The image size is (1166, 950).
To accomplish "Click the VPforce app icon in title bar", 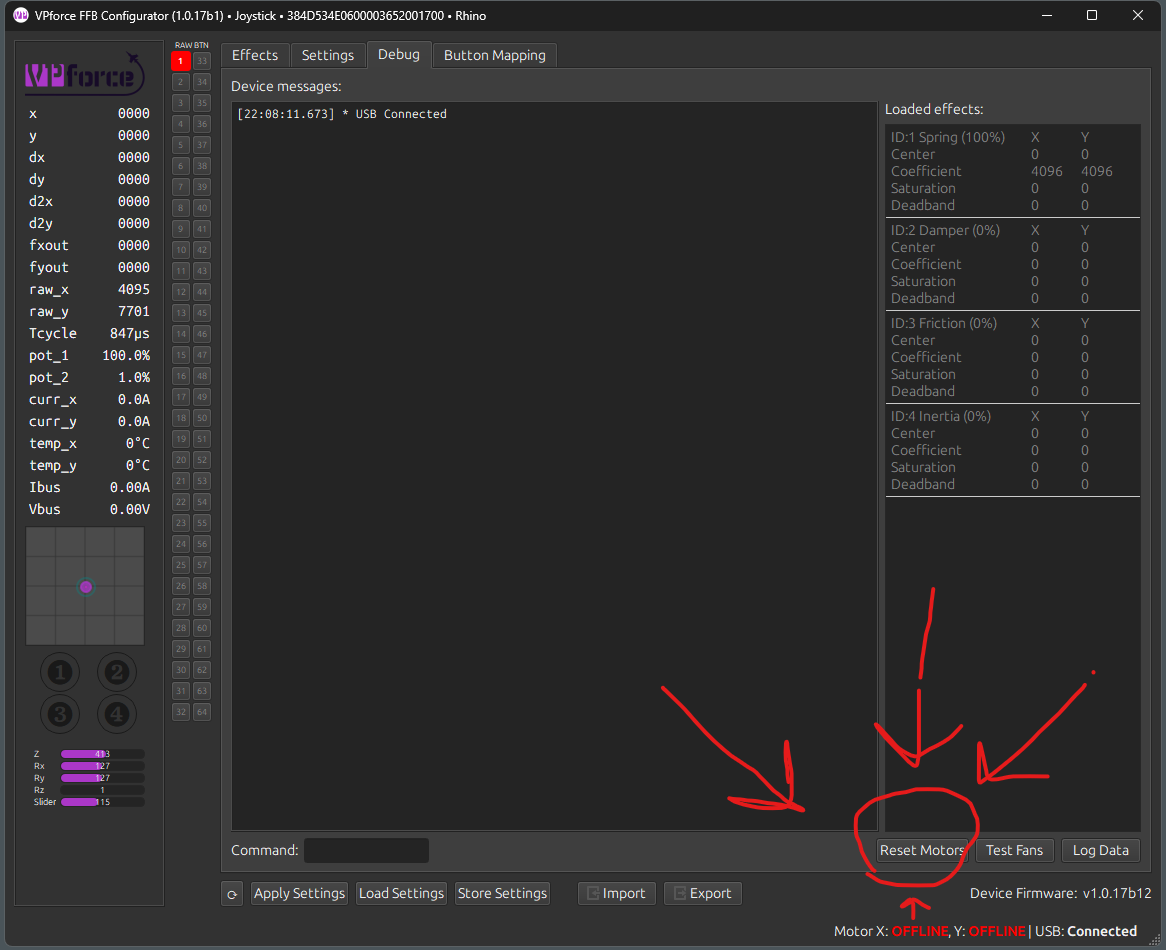I will coord(20,15).
